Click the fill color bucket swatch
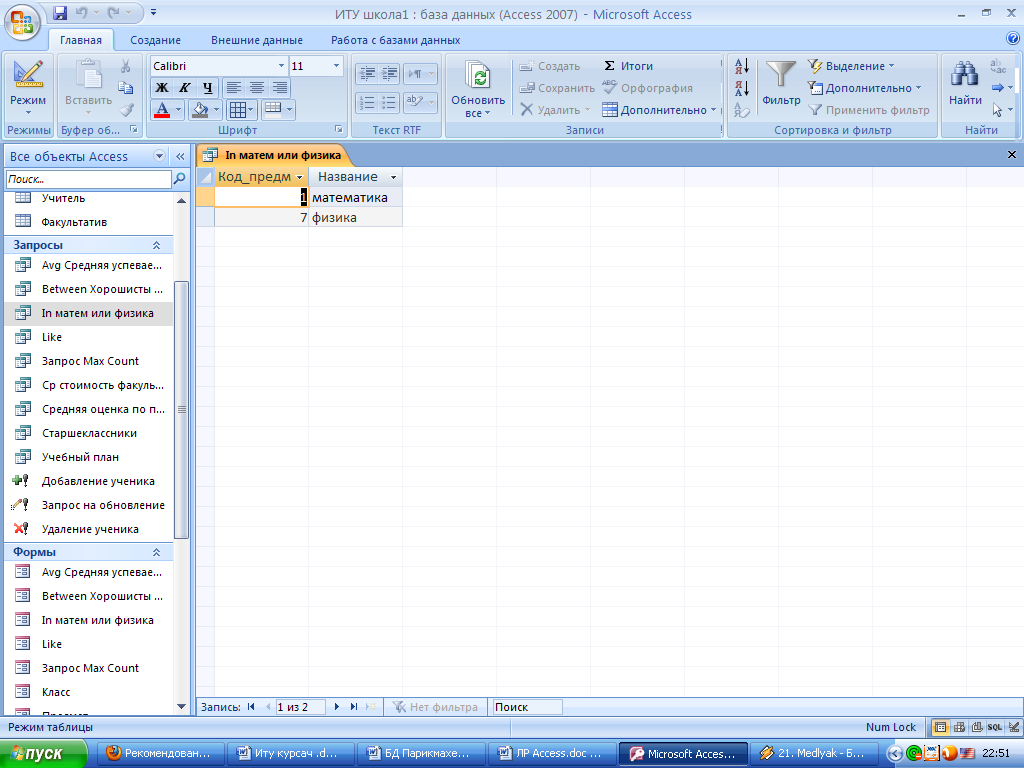The width and height of the screenshot is (1024, 768). 200,110
